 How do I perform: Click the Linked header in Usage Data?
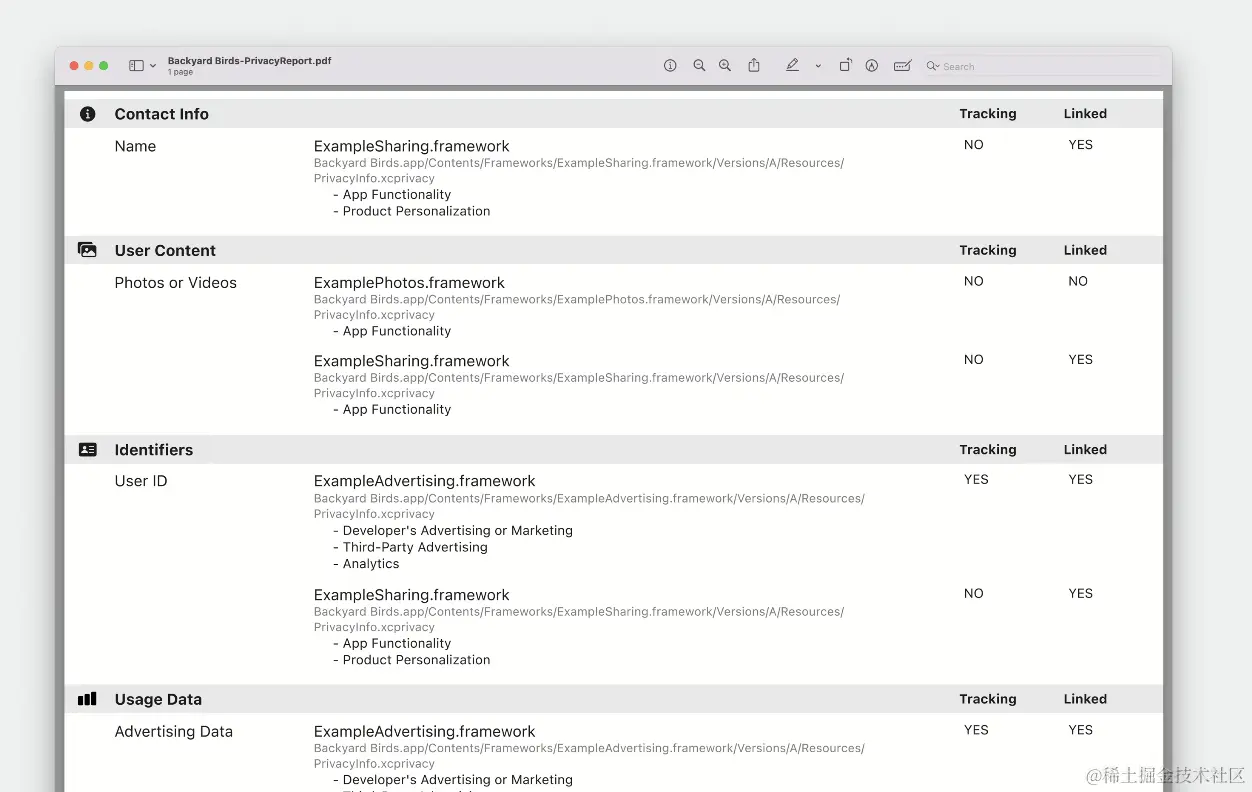[1085, 699]
